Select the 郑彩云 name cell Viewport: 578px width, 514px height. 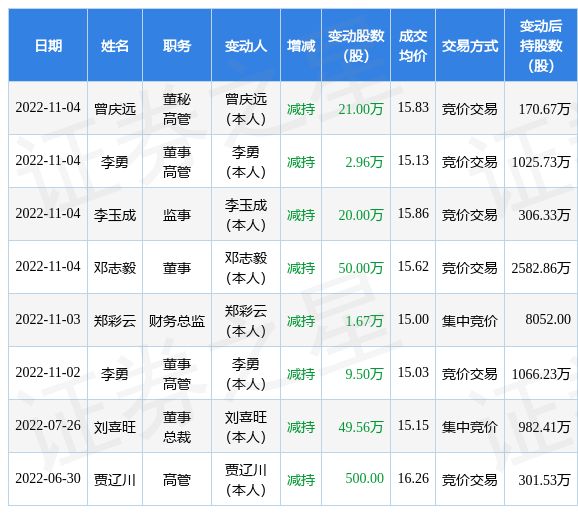click(115, 321)
